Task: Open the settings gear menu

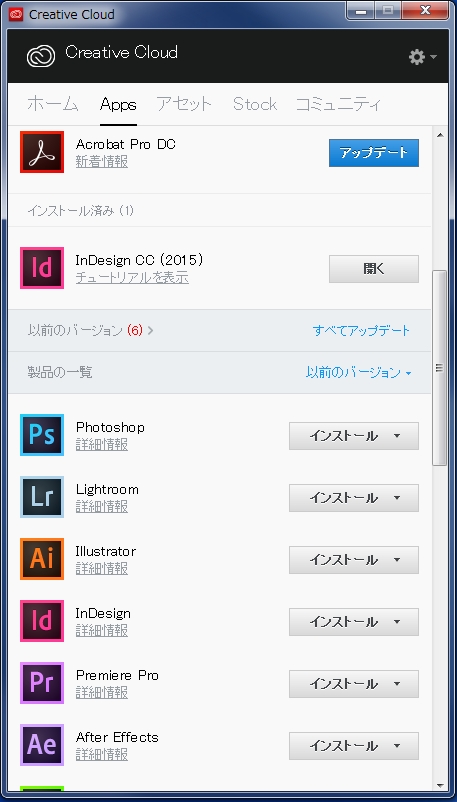Action: point(422,57)
